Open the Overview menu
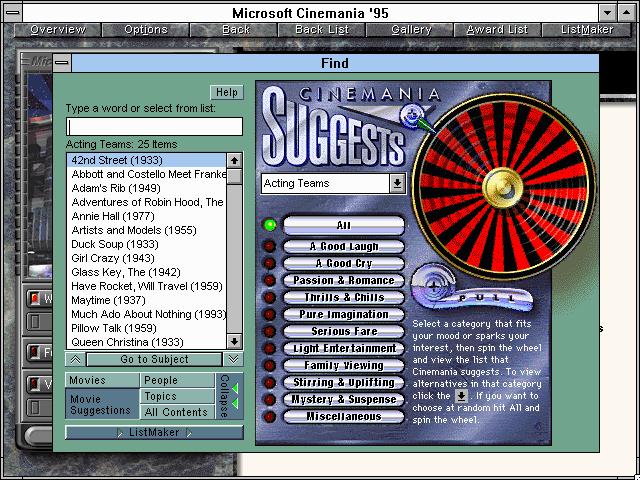The height and width of the screenshot is (480, 640). click(x=58, y=30)
